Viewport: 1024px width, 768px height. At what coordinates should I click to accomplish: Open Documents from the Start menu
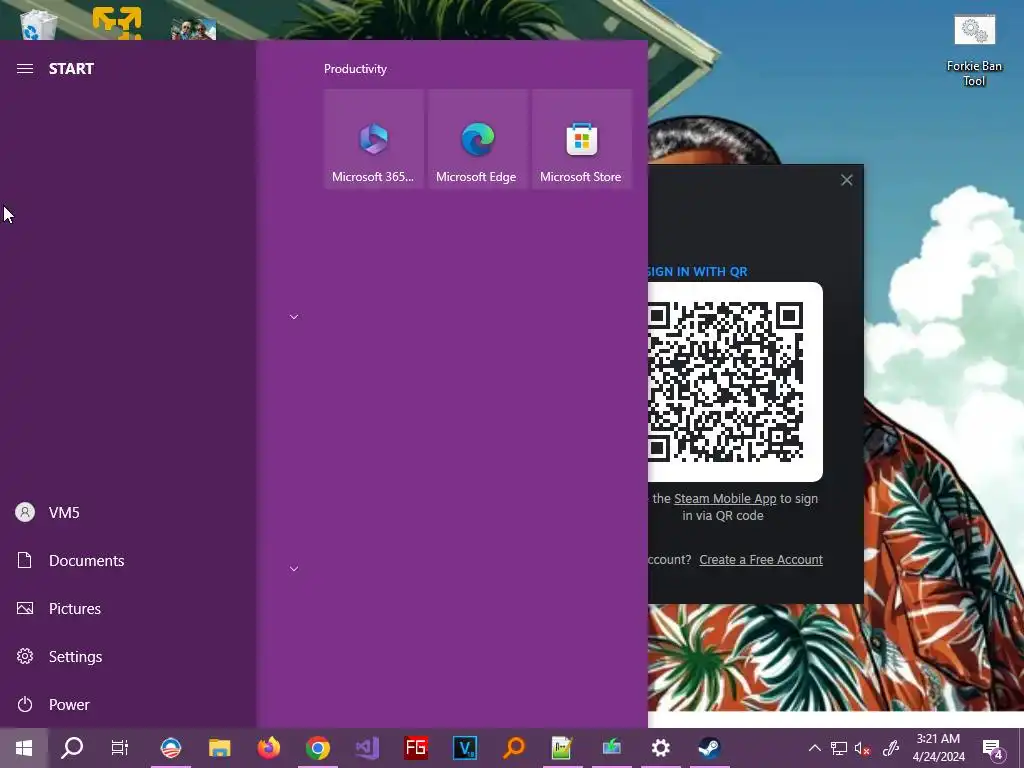coord(127,560)
